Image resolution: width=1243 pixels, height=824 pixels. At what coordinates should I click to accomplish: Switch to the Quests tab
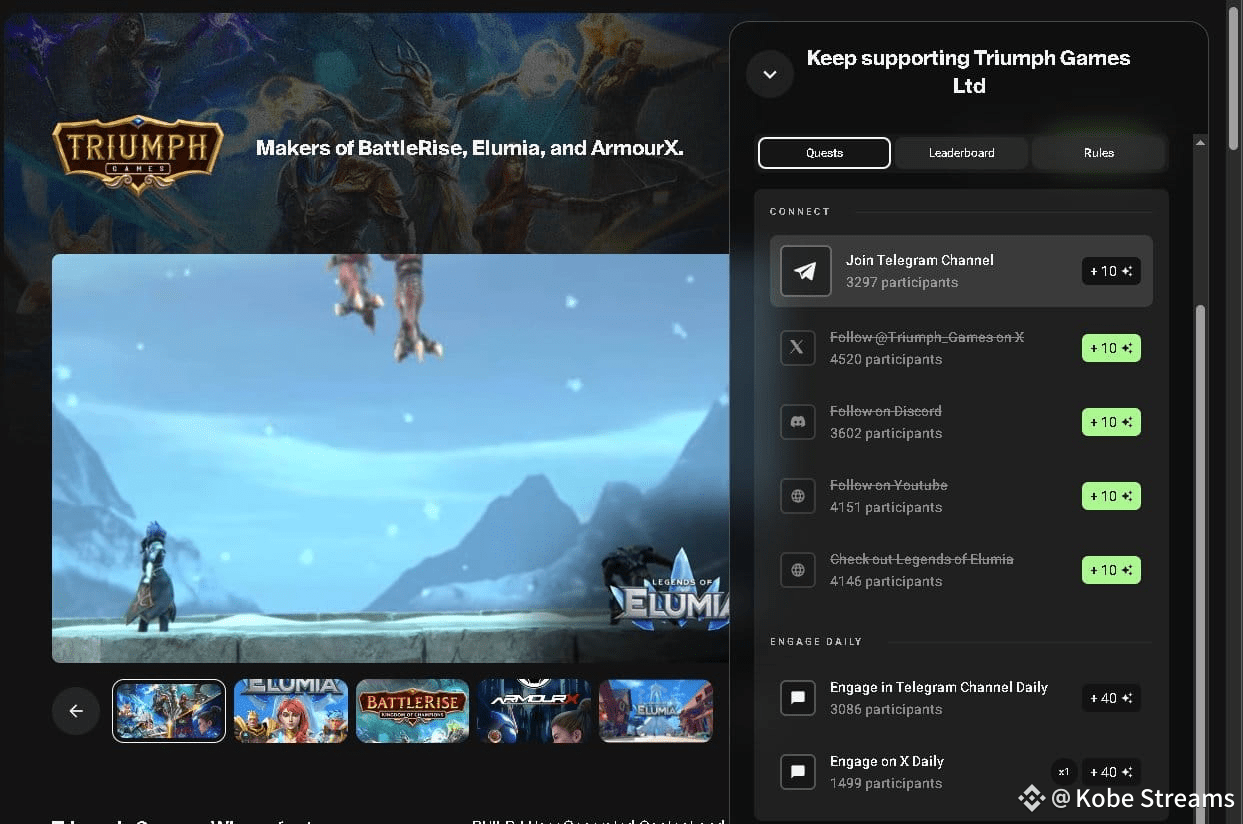[824, 153]
